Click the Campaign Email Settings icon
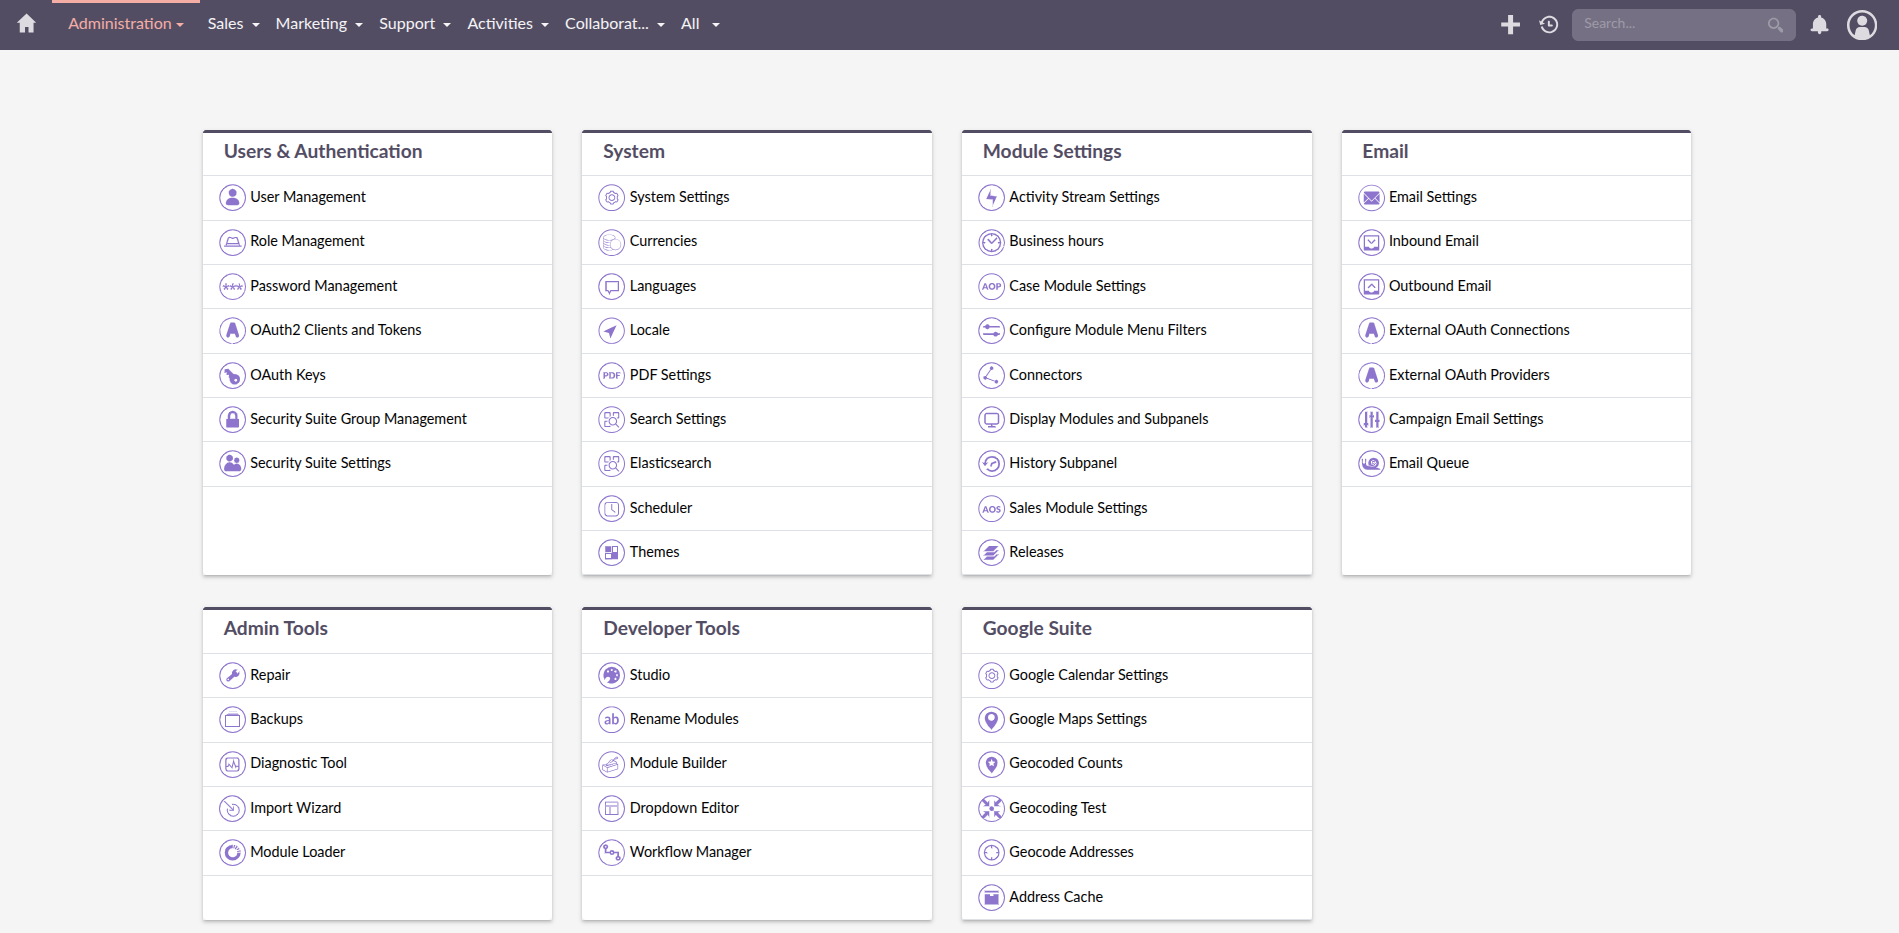The image size is (1899, 933). coord(1371,419)
